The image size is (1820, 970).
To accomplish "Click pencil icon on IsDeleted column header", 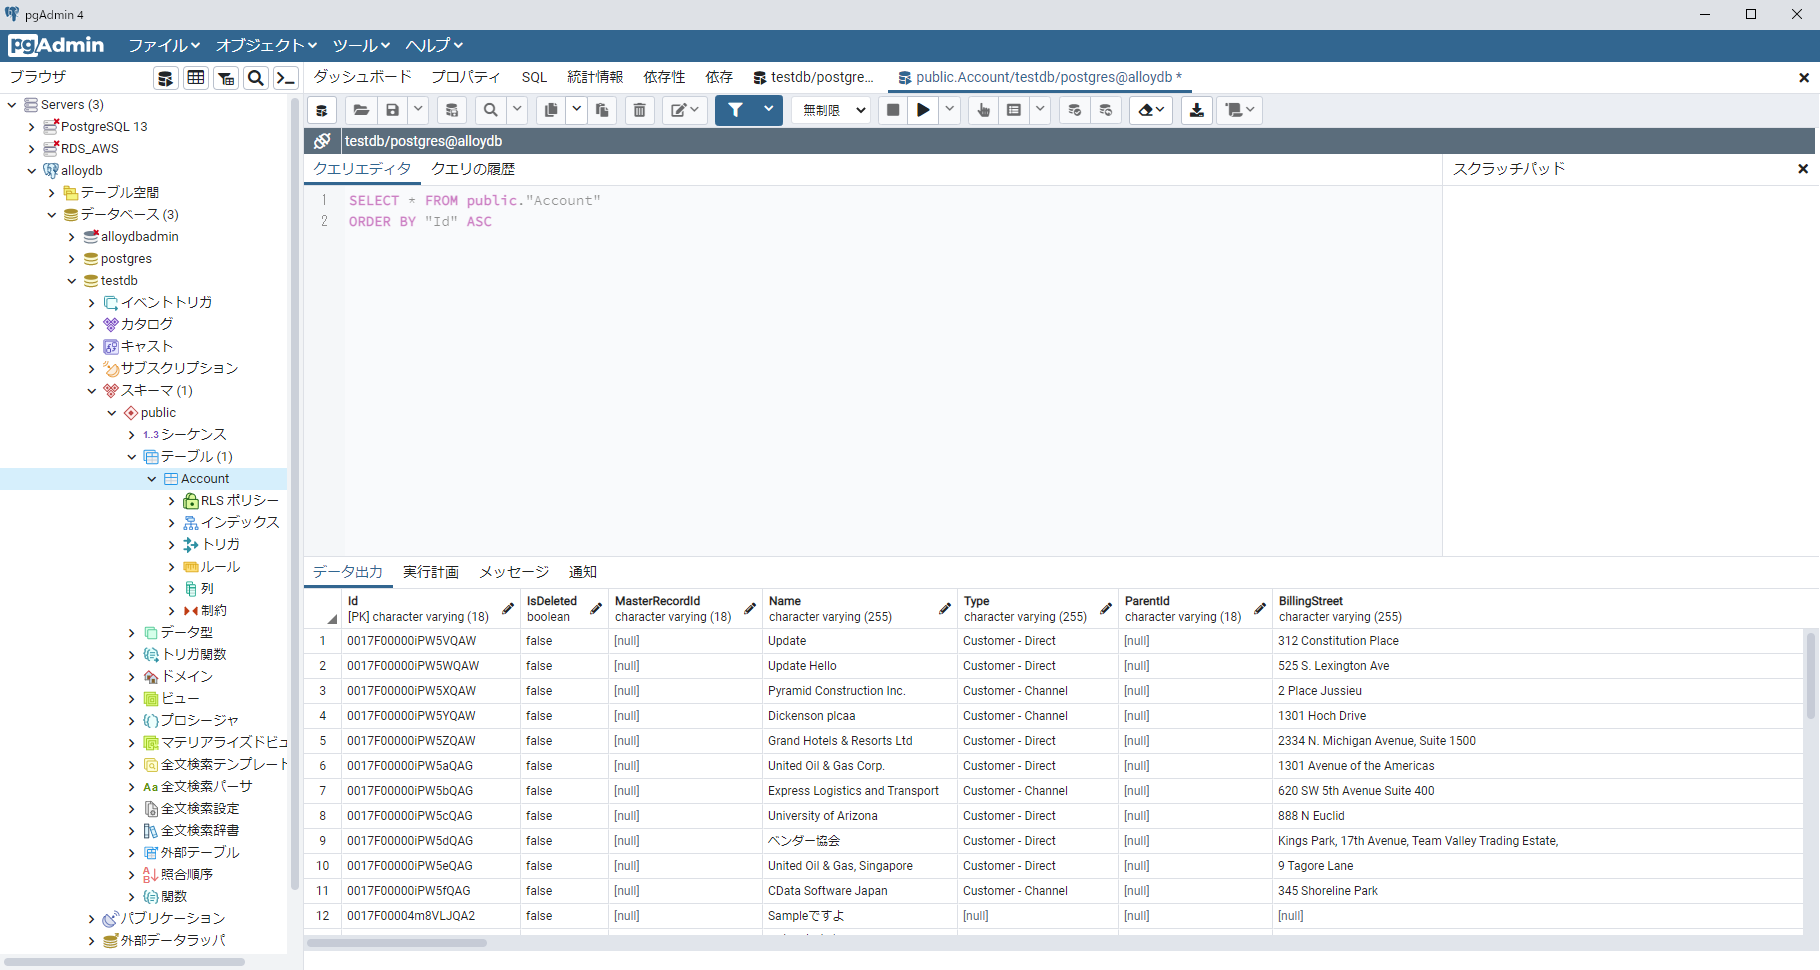I will coord(596,608).
